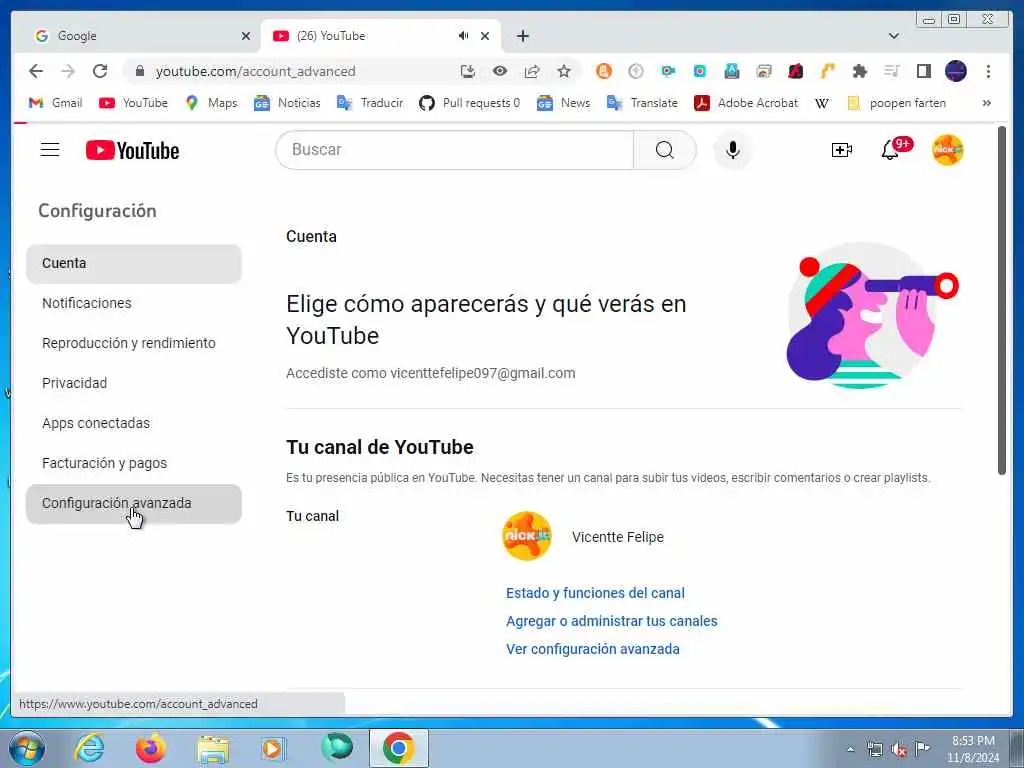Image resolution: width=1024 pixels, height=768 pixels.
Task: Open the media control playlist extension icon
Action: [x=891, y=71]
